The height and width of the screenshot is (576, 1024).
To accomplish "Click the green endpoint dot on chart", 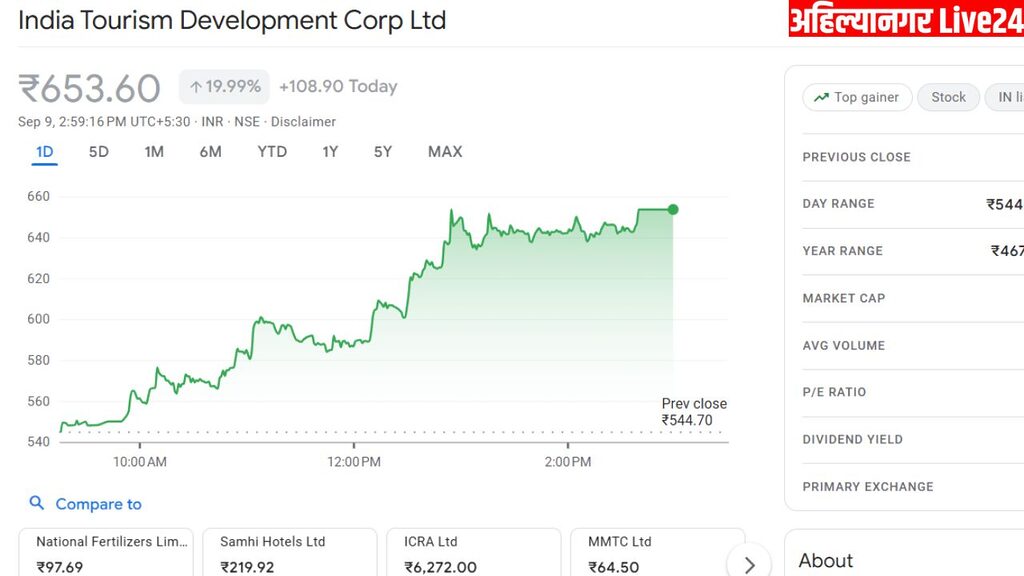I will [673, 210].
